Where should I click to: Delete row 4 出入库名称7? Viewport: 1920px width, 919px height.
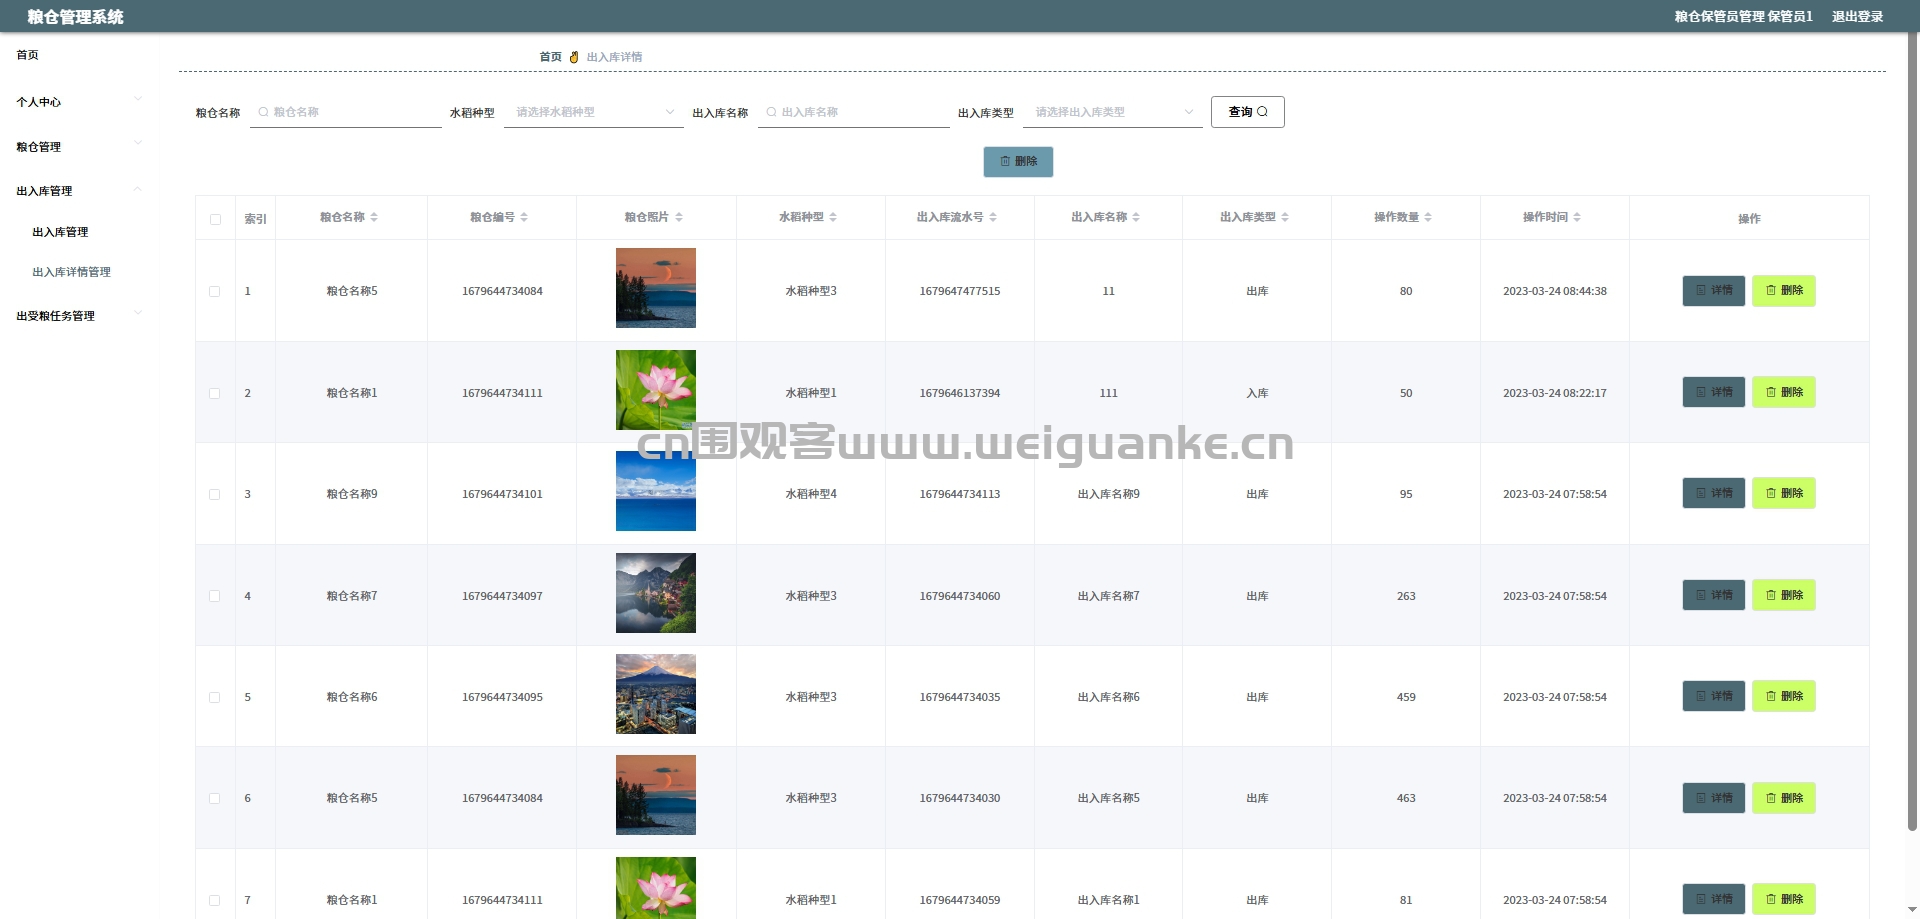coord(1784,595)
